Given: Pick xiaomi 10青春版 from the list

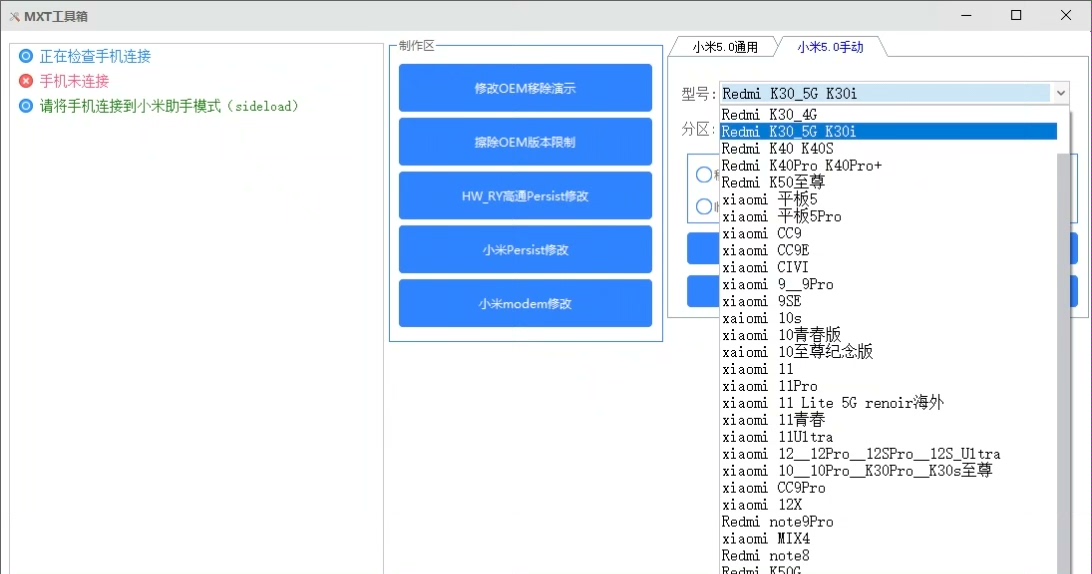Looking at the screenshot, I should (889, 335).
